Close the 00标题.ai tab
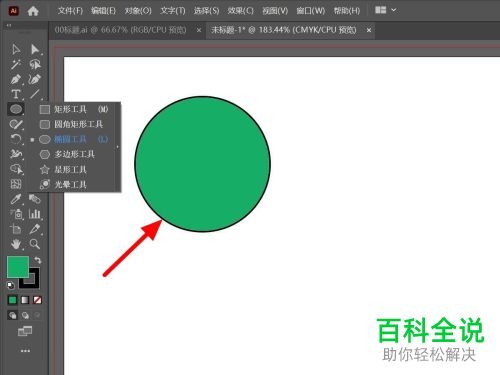 pyautogui.click(x=199, y=30)
